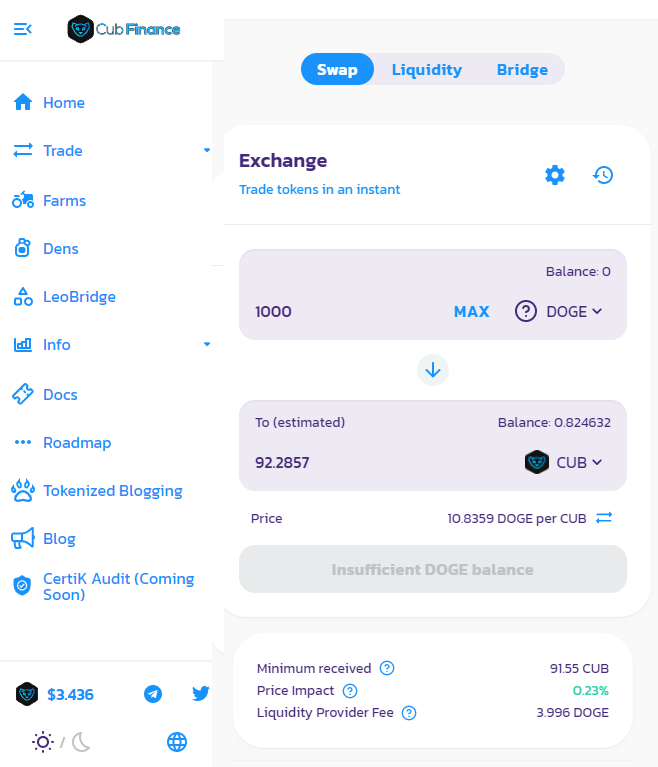Click the MAX amount button
Viewport: 658px width, 767px height.
[x=471, y=312]
